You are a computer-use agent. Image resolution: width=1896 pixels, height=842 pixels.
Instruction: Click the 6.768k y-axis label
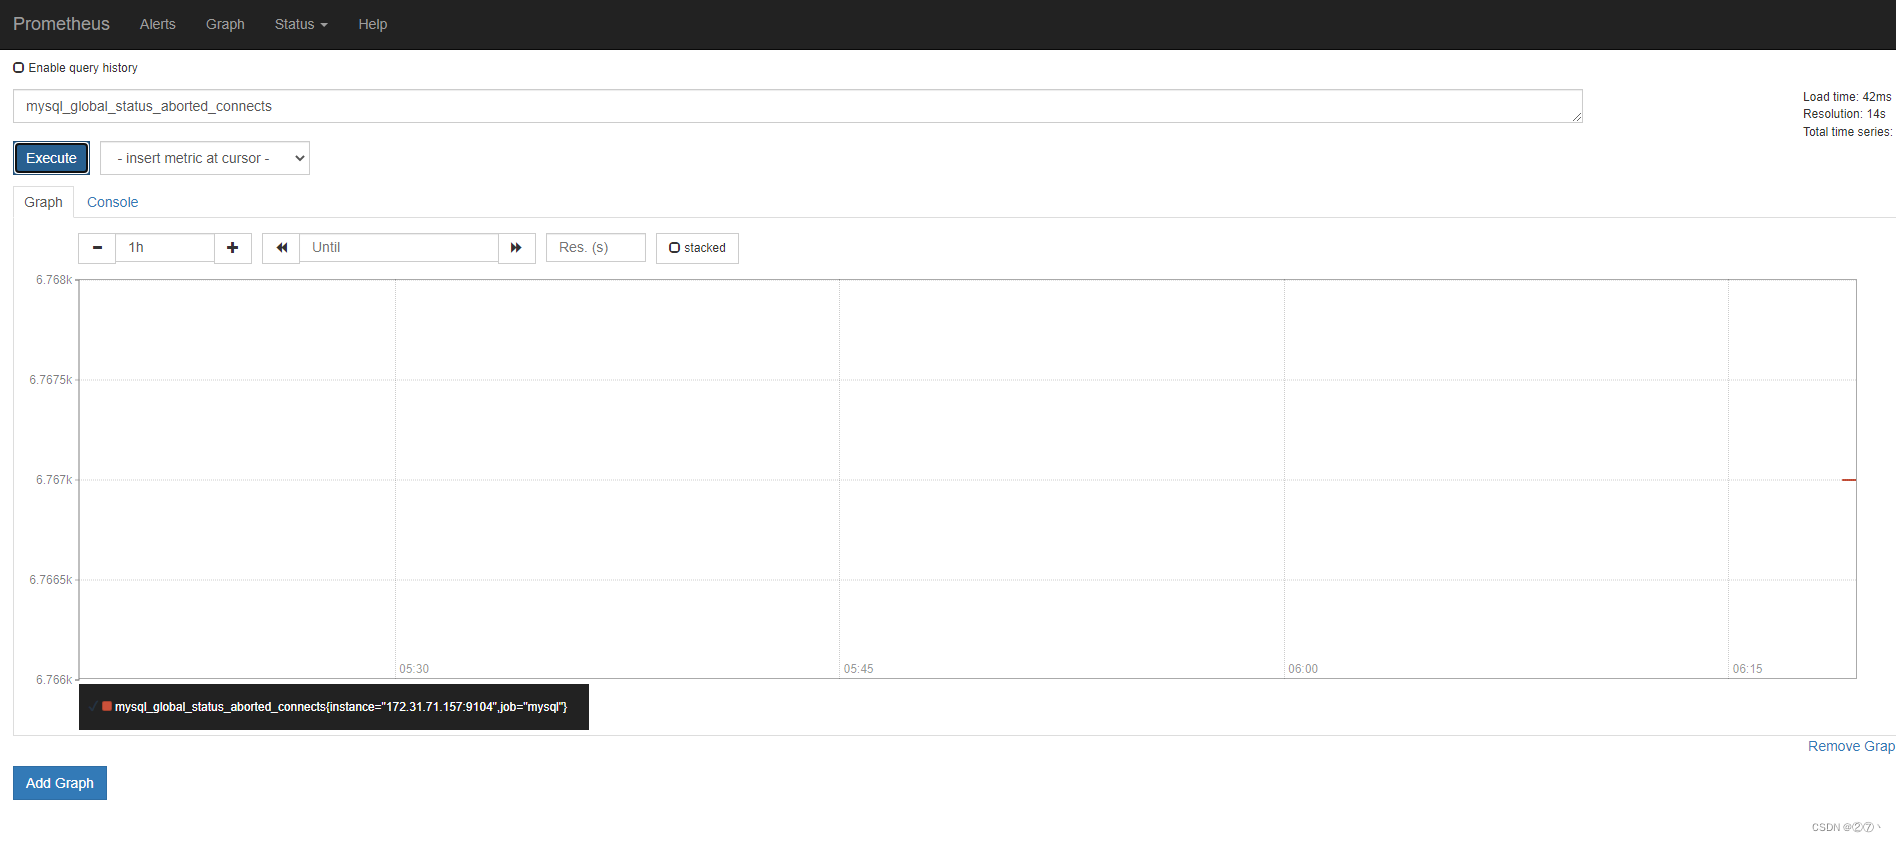(x=54, y=280)
